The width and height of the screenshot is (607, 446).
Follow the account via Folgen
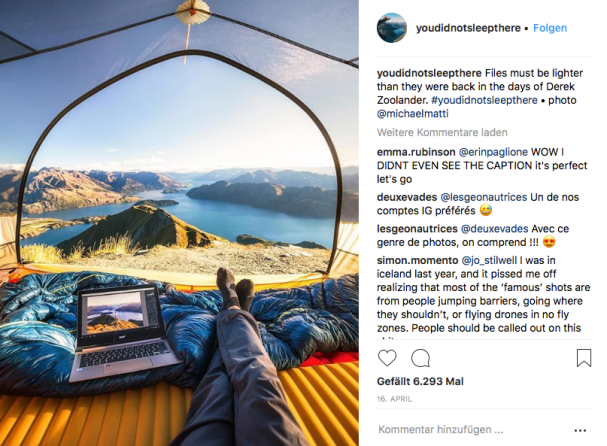pyautogui.click(x=550, y=28)
